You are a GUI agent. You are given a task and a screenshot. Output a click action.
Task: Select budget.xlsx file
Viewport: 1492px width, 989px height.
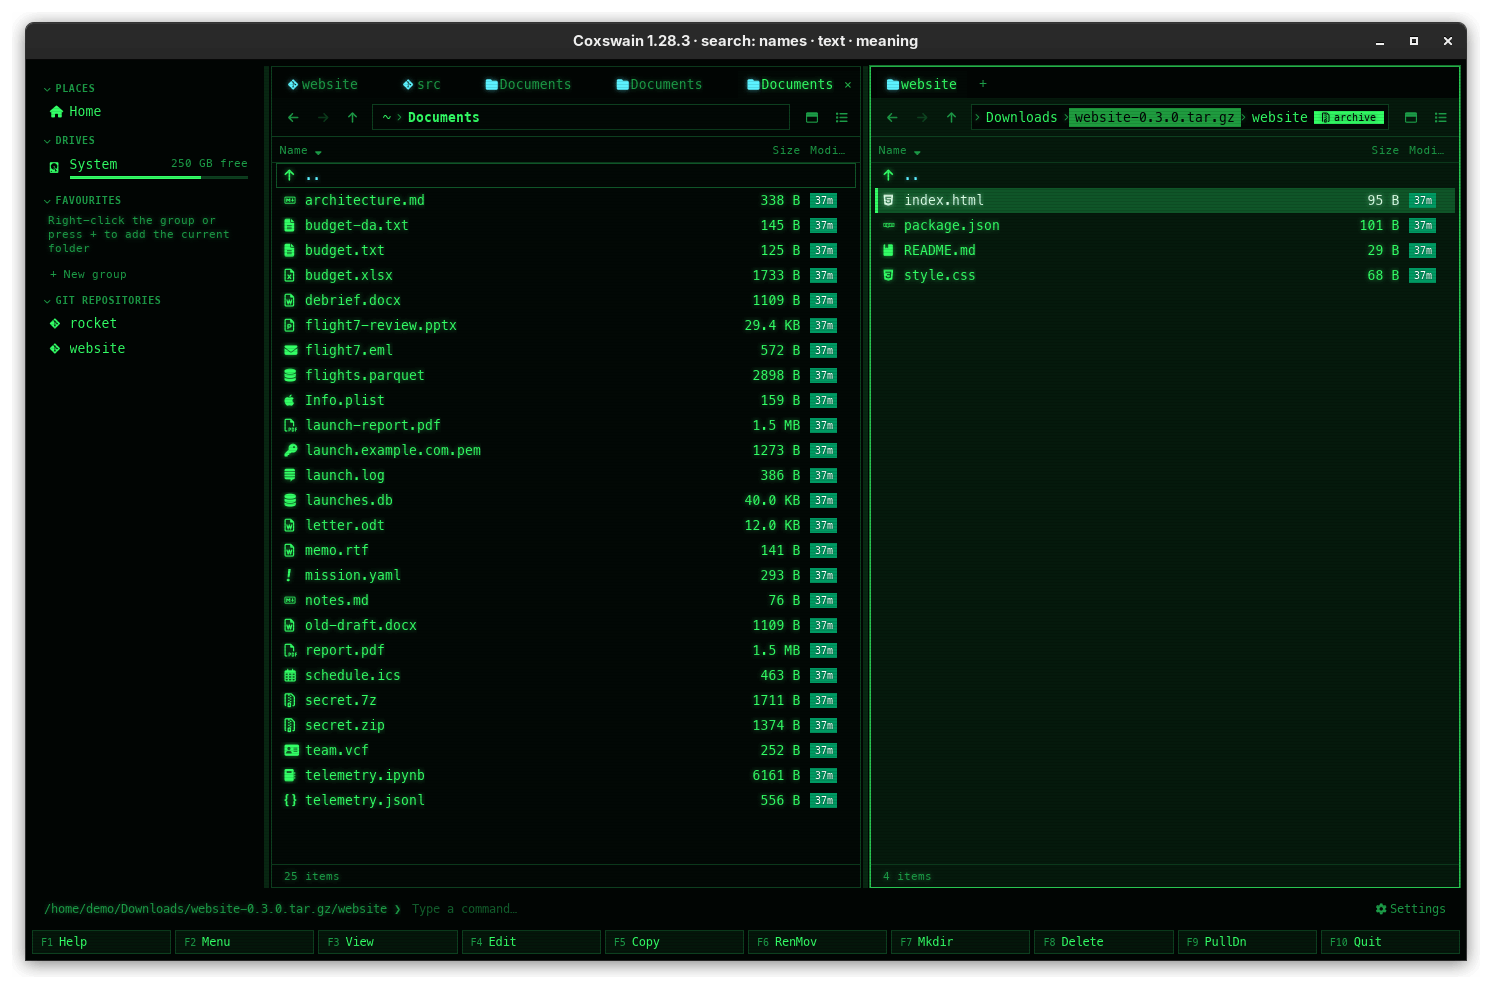coord(566,276)
